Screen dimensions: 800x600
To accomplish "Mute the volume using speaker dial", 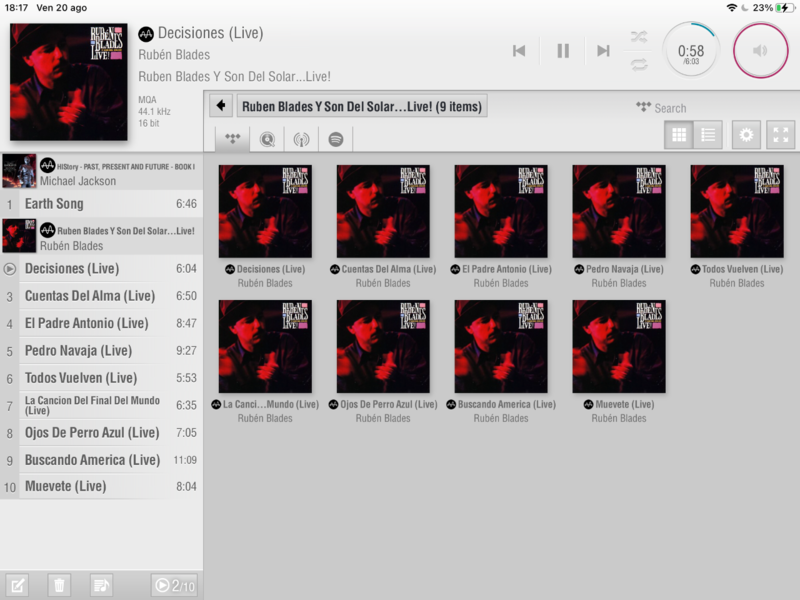I will coord(761,50).
